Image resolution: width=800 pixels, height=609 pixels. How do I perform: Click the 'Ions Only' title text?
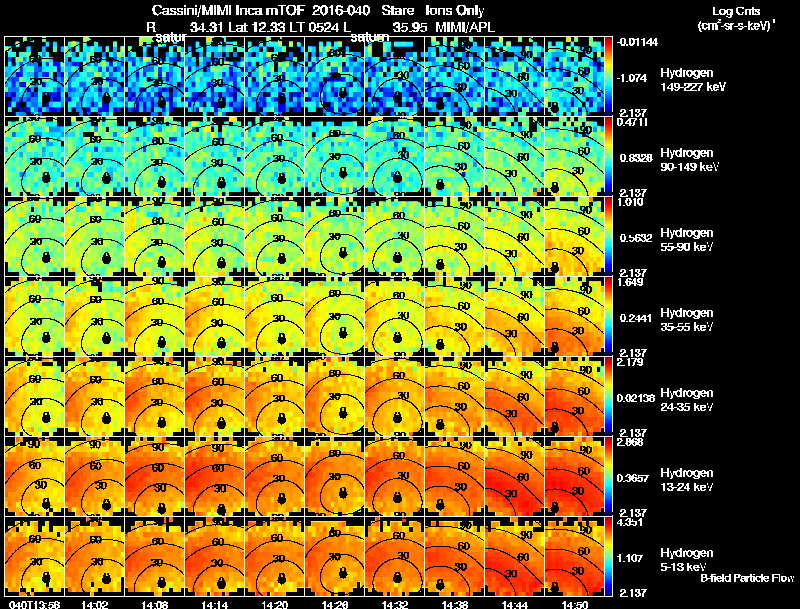(x=455, y=11)
